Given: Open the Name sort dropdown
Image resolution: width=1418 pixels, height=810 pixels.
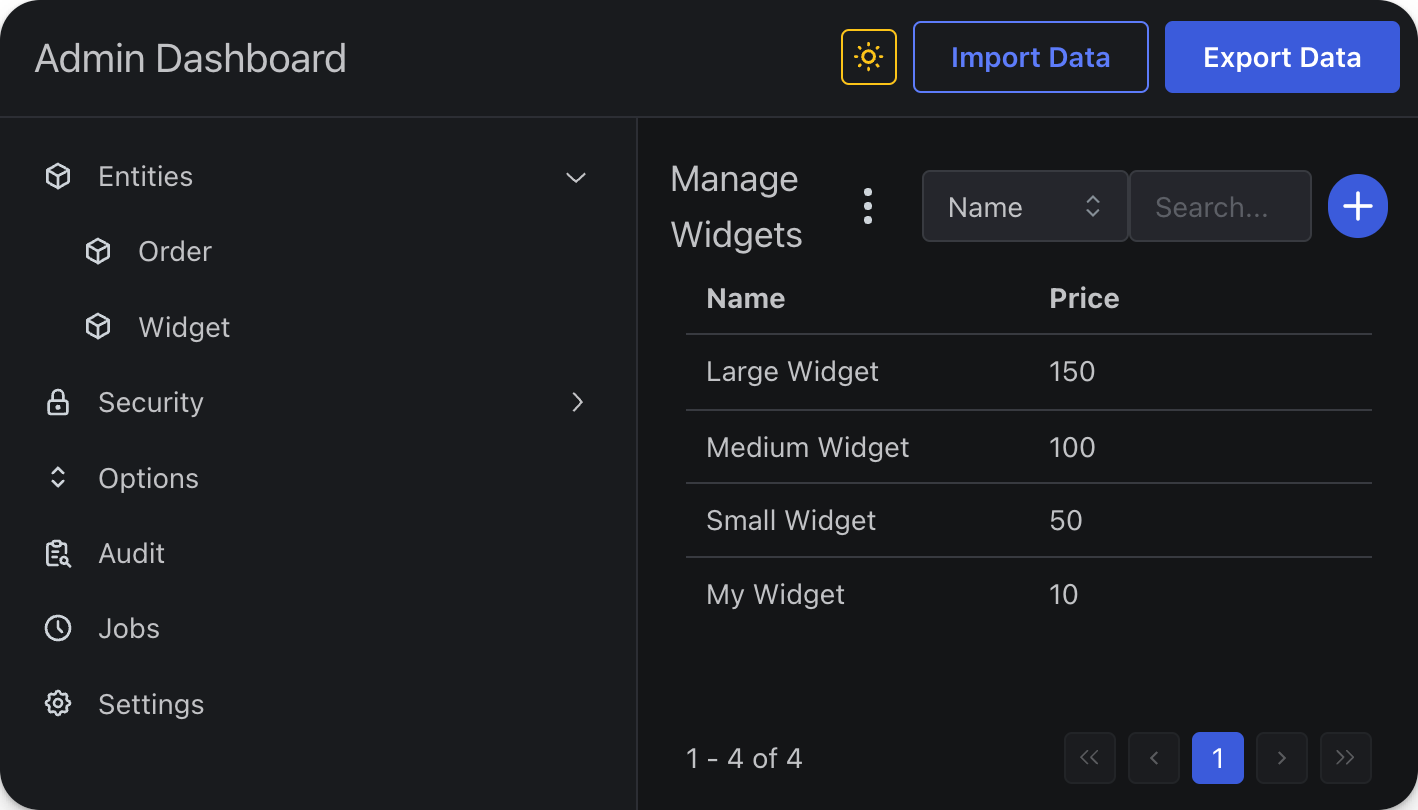Looking at the screenshot, I should [x=1024, y=206].
